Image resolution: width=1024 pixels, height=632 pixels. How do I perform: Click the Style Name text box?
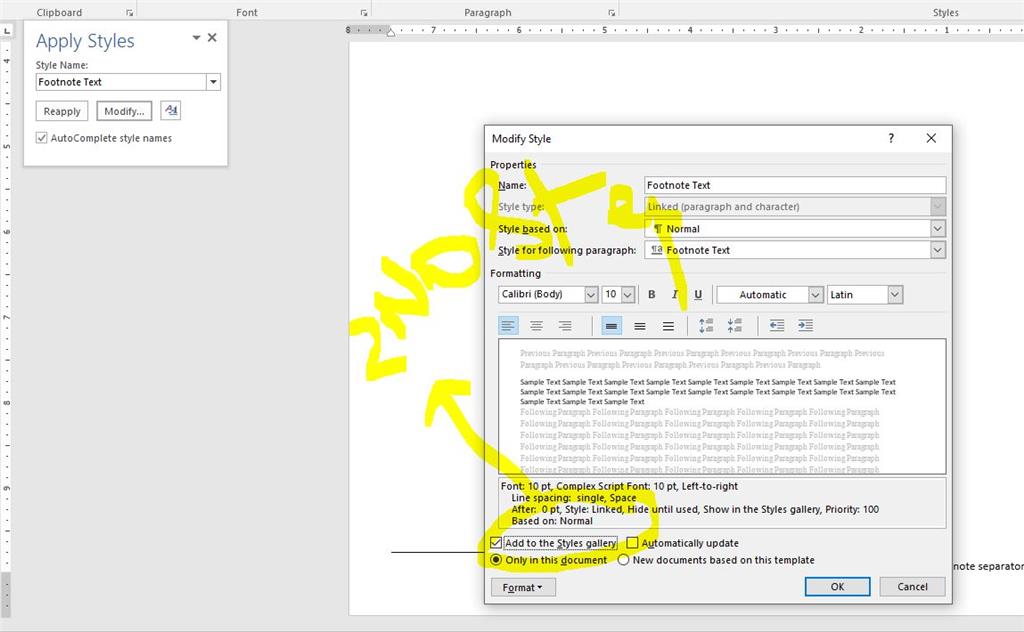tap(121, 82)
